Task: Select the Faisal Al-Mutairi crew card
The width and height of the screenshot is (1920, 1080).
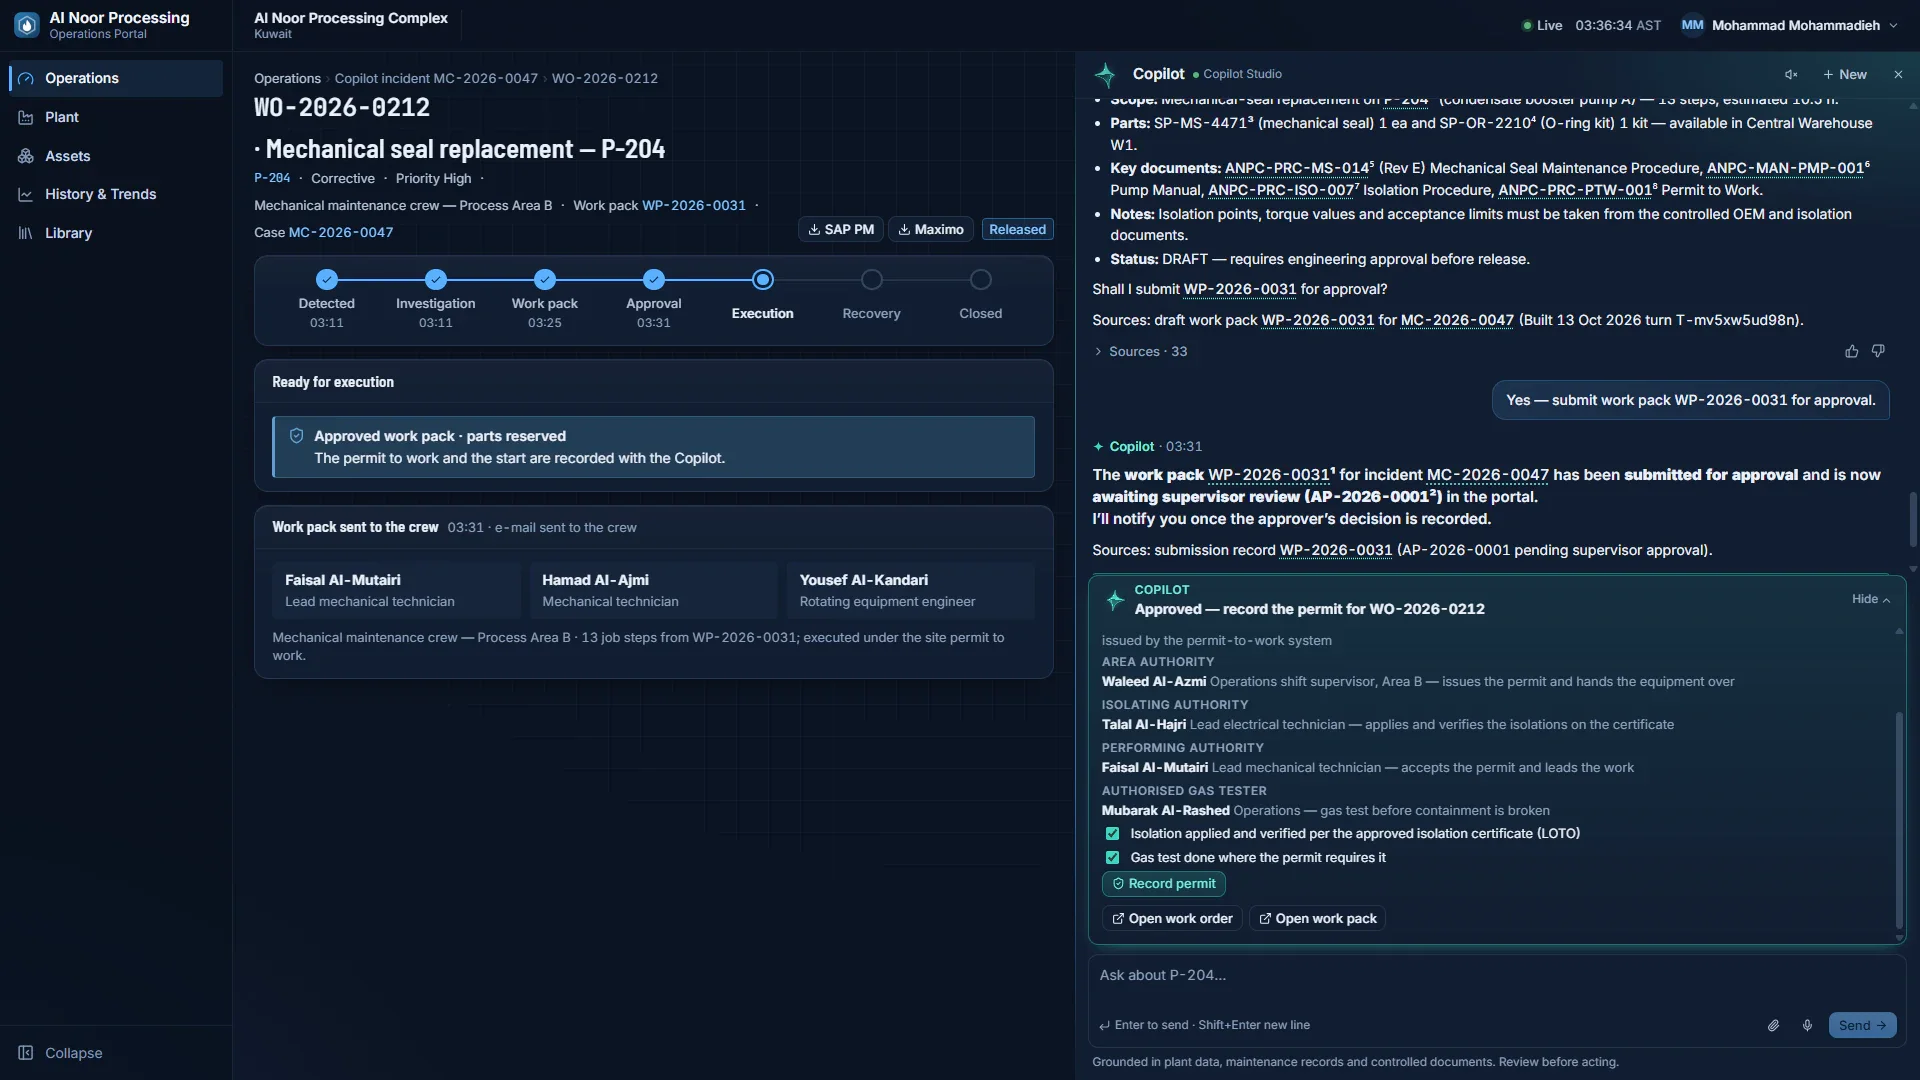Action: coord(397,590)
